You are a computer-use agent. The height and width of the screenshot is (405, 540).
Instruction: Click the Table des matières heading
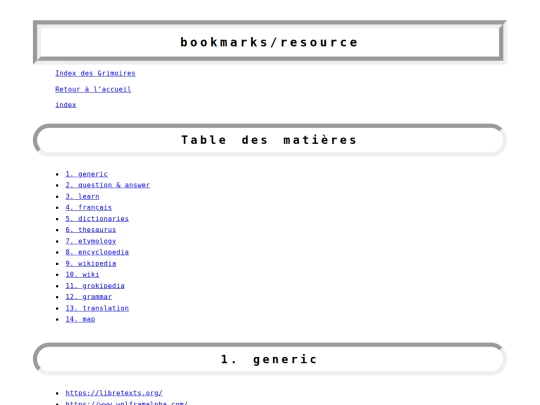coord(270,140)
